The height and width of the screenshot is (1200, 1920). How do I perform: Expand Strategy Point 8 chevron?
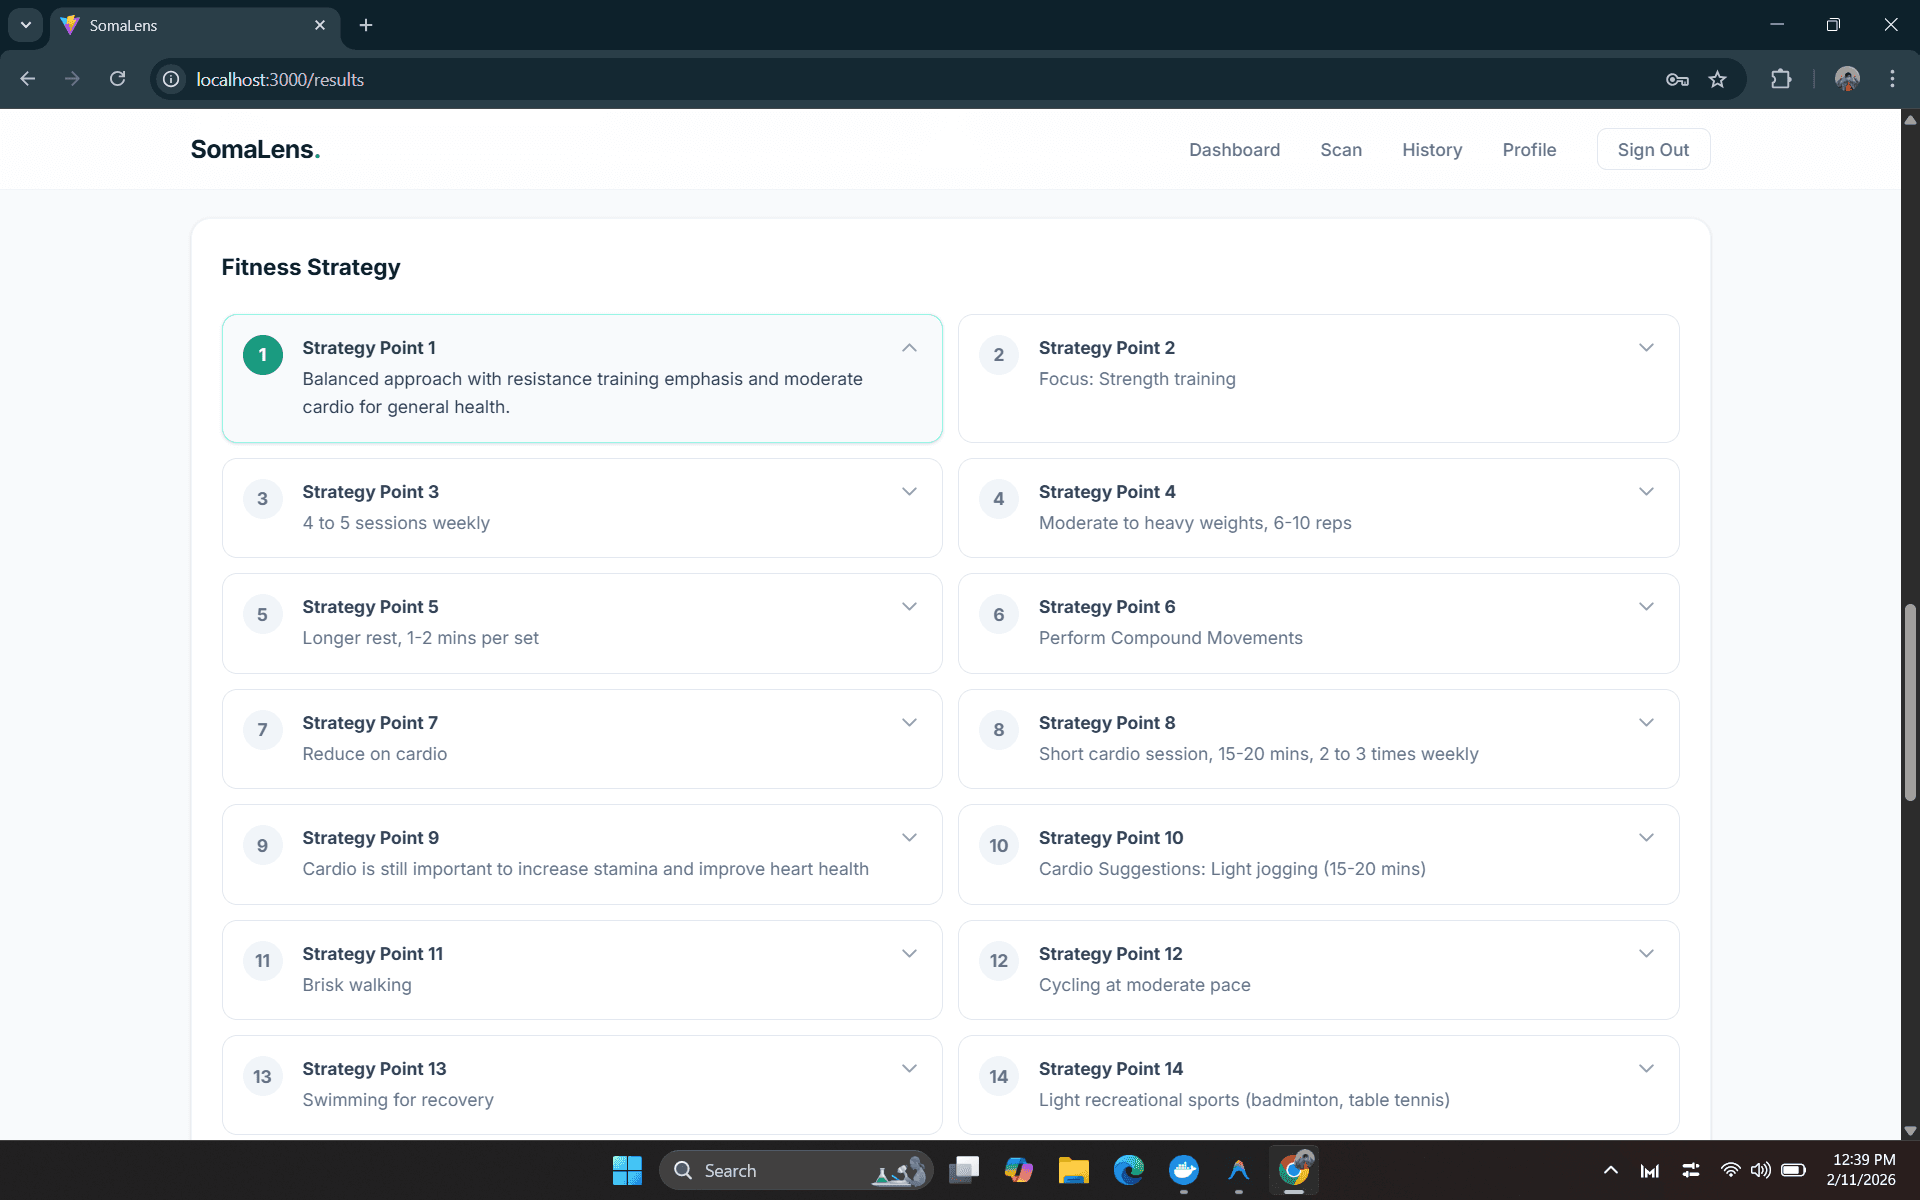pyautogui.click(x=1646, y=723)
